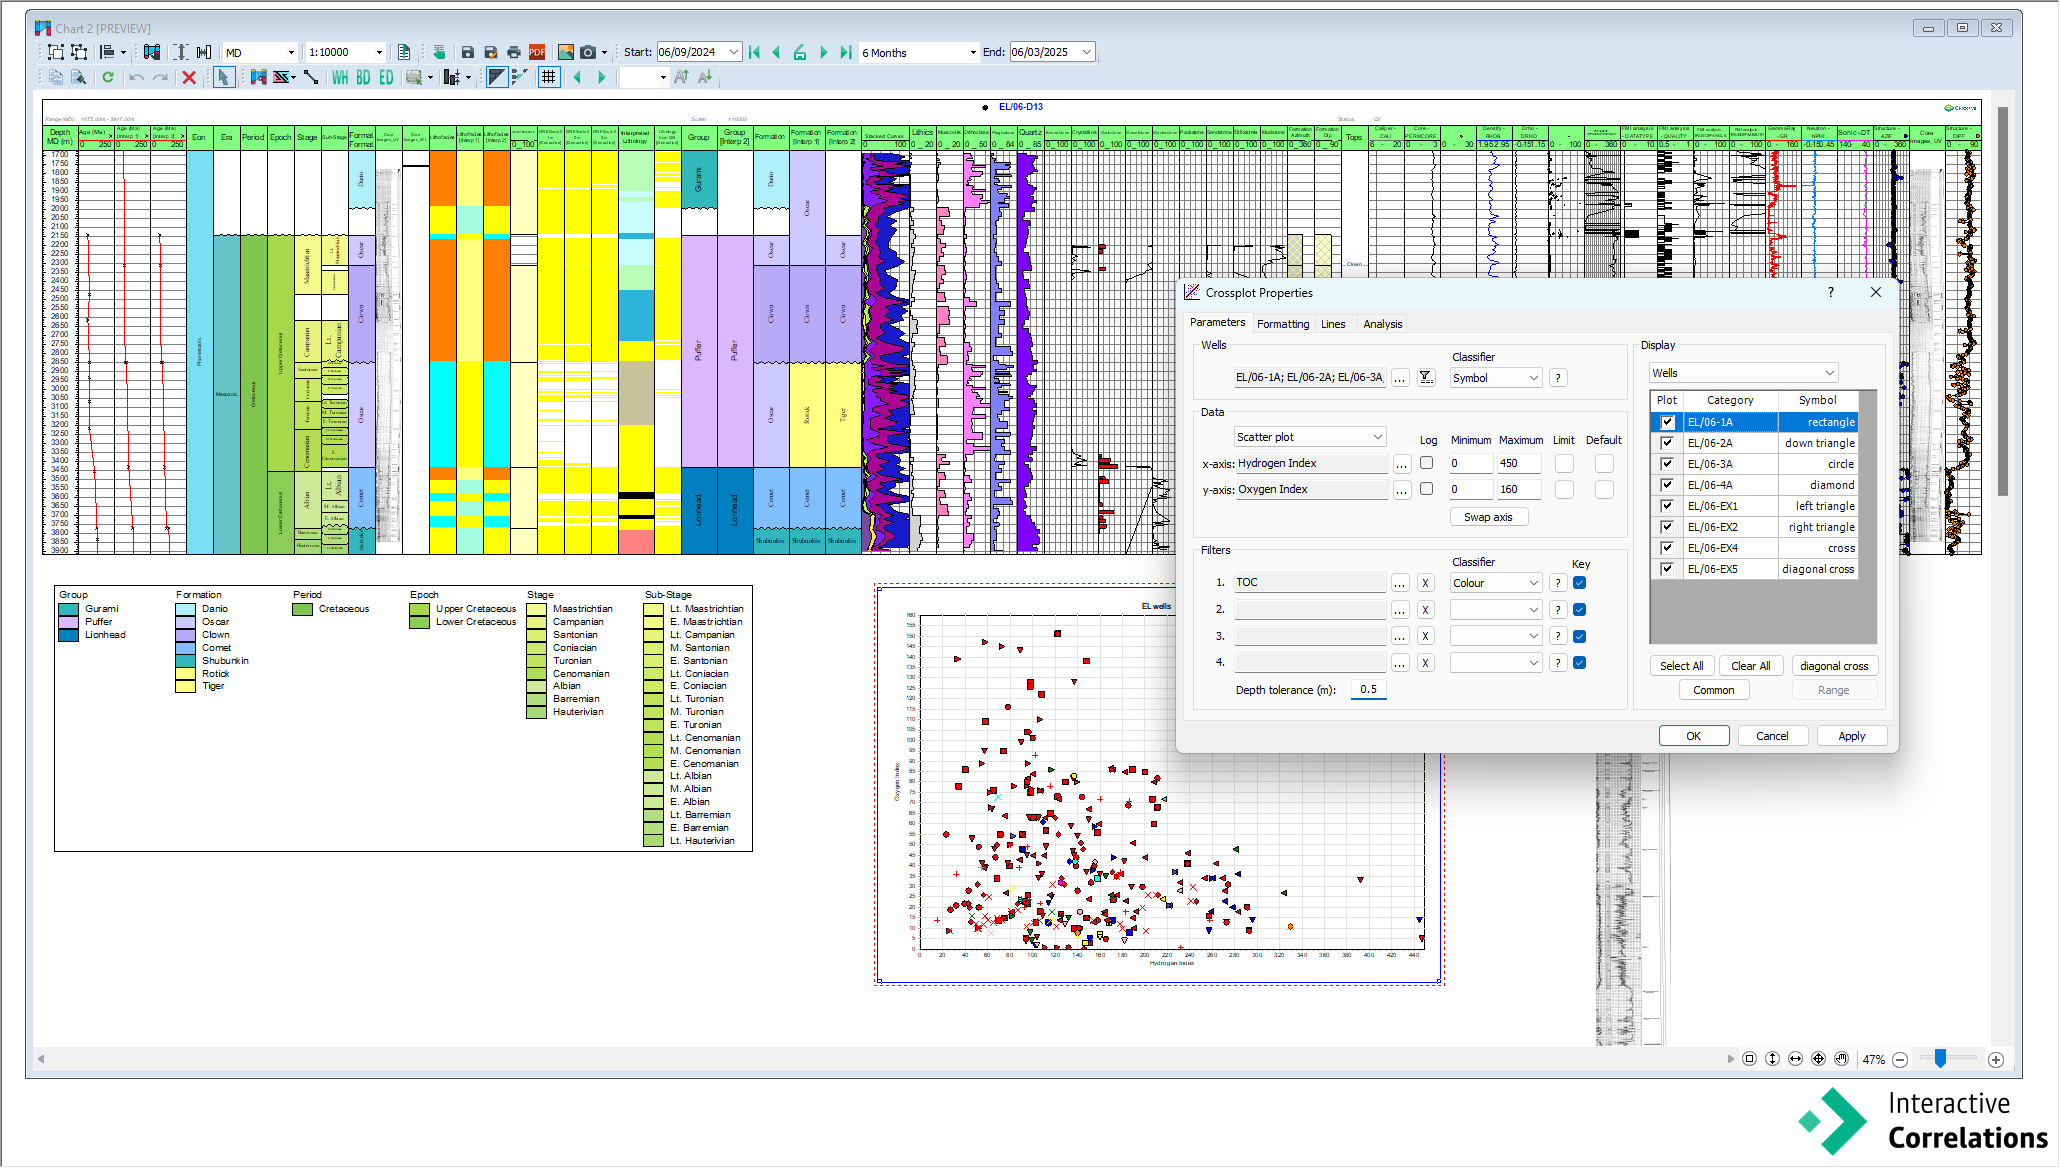This screenshot has width=2060, height=1168.
Task: Click OK in Crossplot Properties
Action: pos(1693,736)
